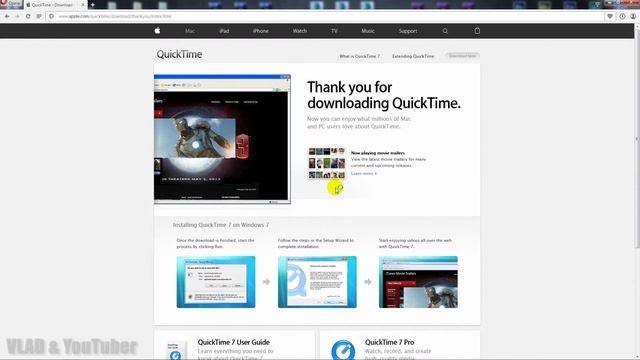Click the QuickTime page heading

pos(179,54)
